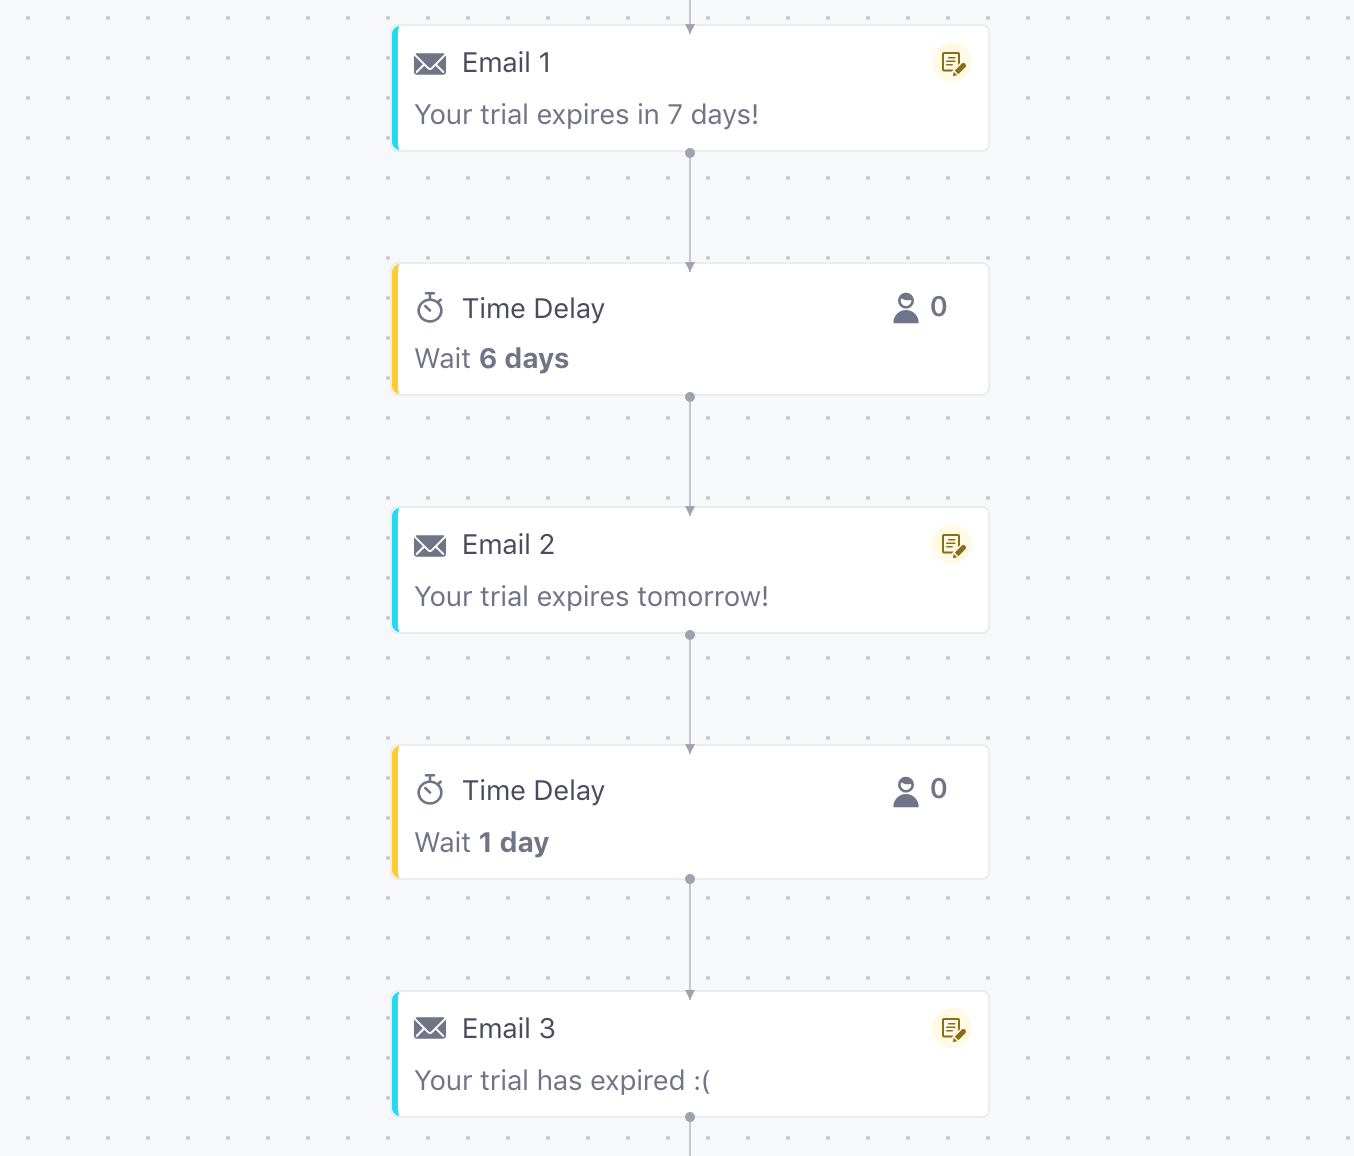Click the stopwatch icon on the 1 day delay
The image size is (1354, 1156).
pos(430,790)
